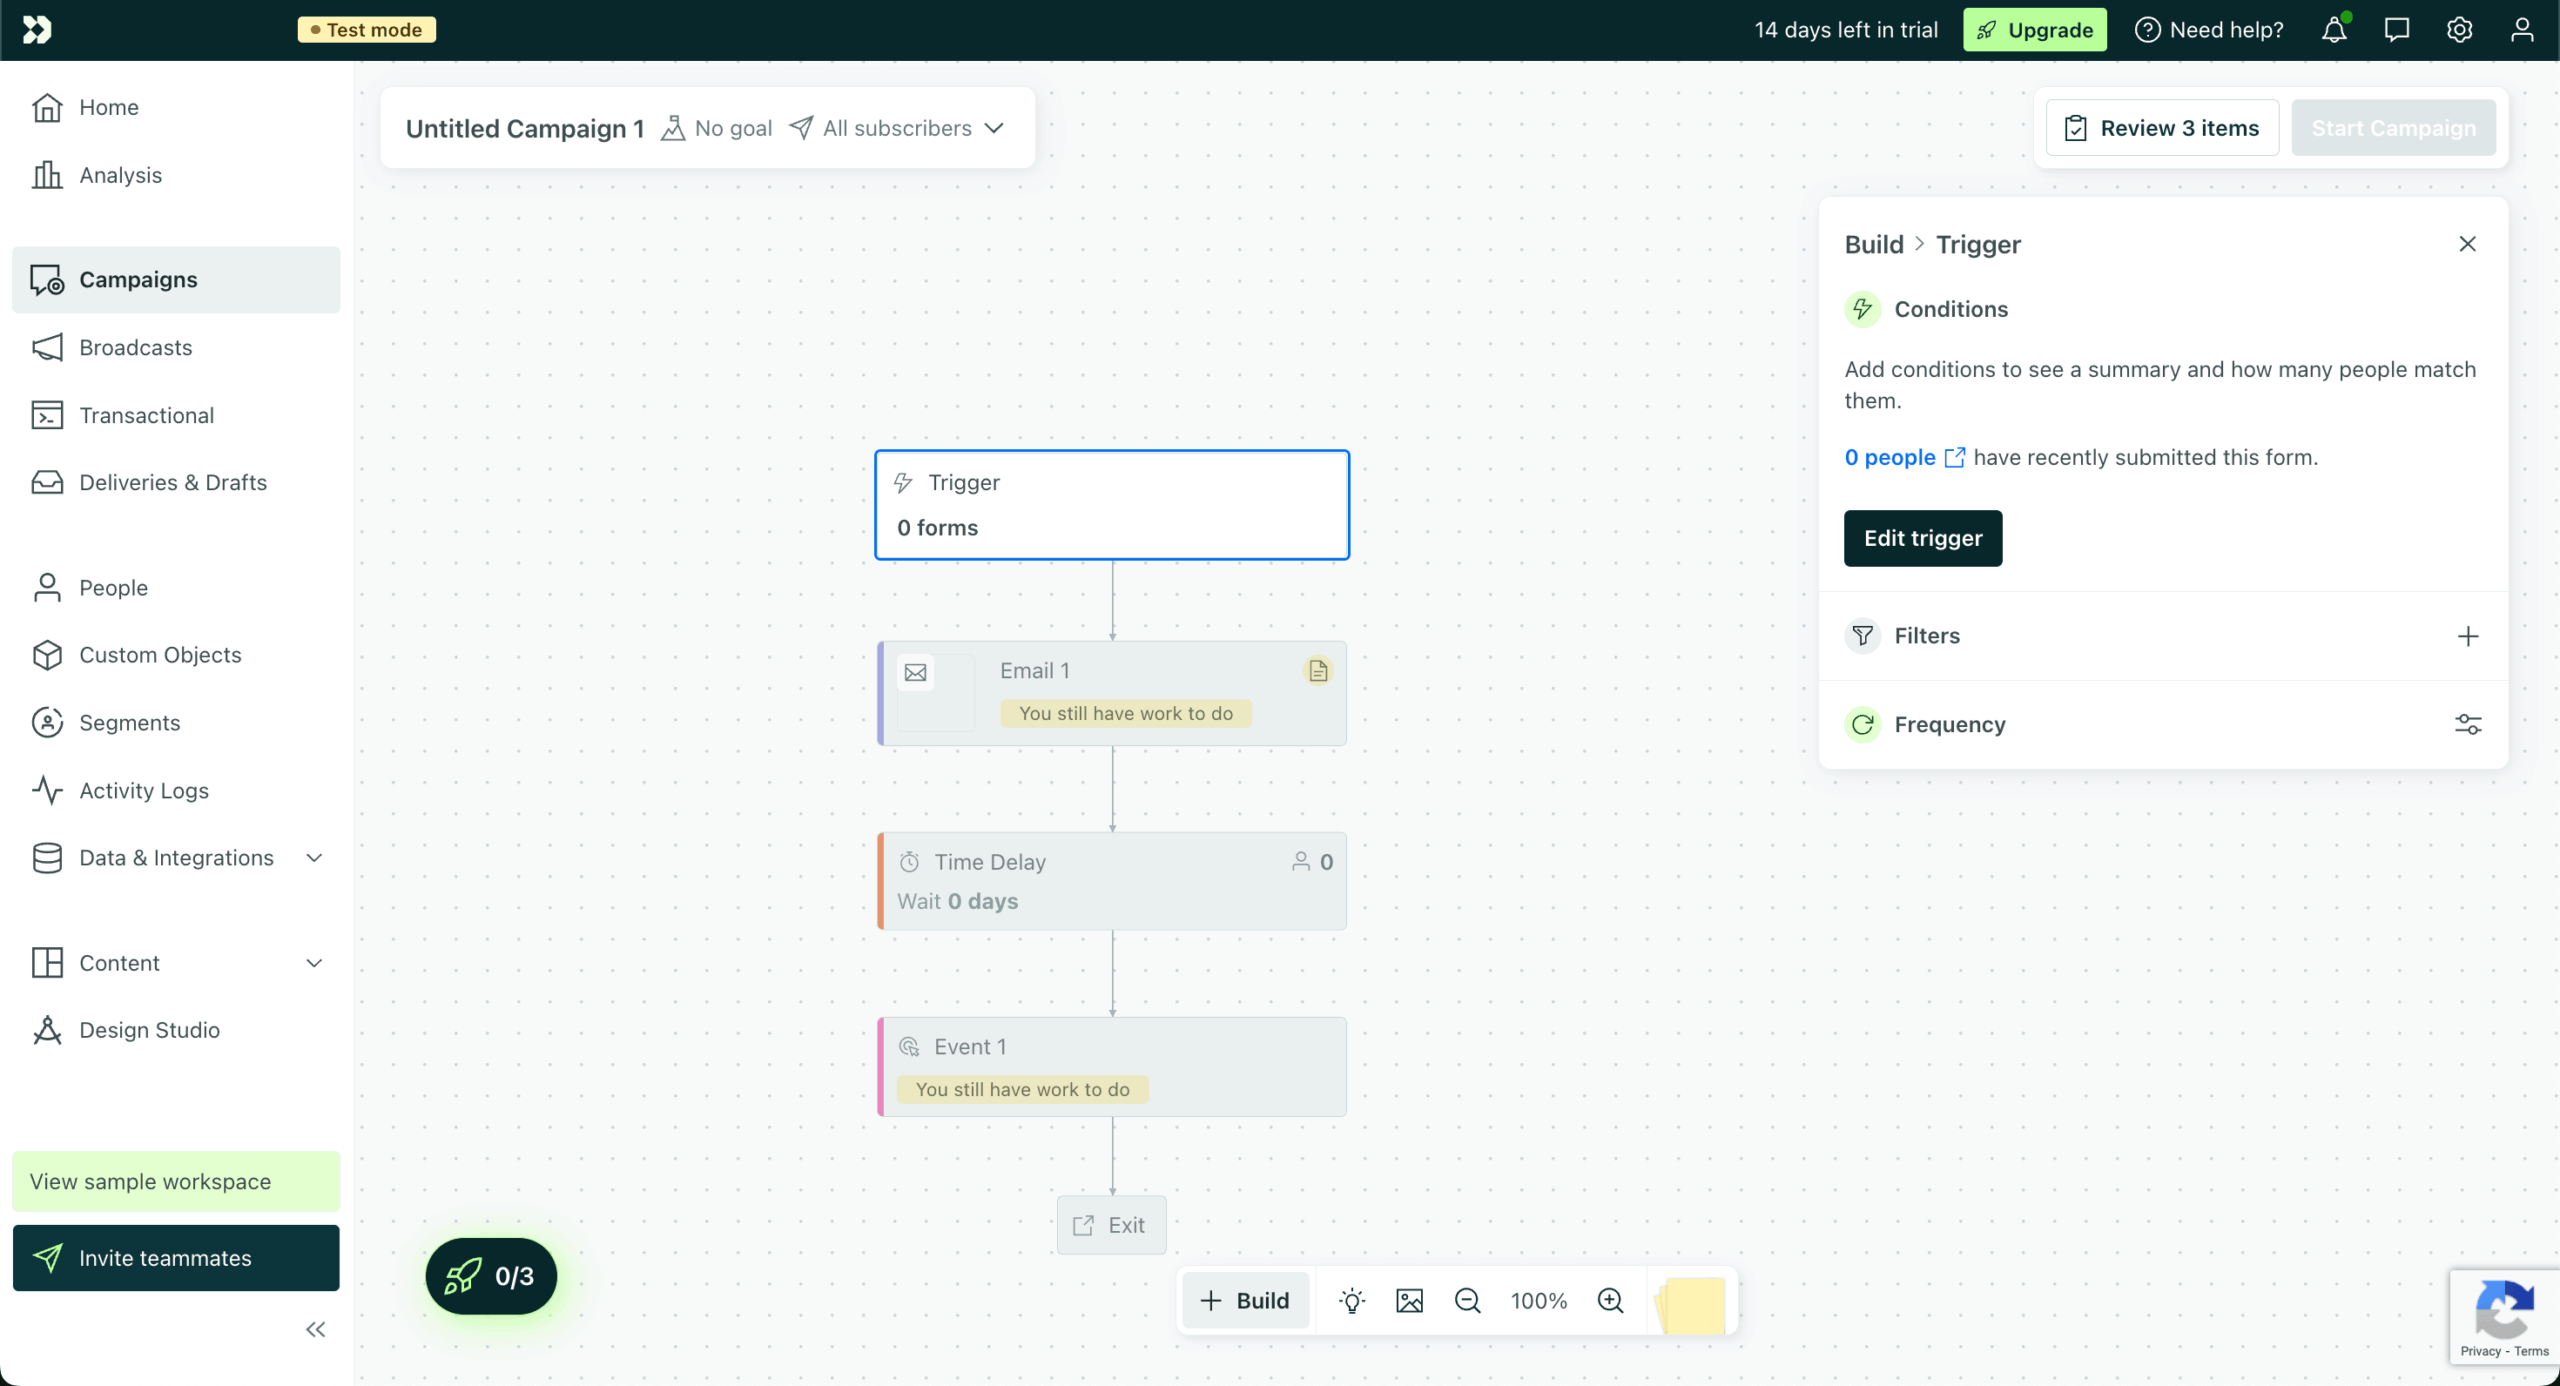Open the Transactional section

[147, 415]
